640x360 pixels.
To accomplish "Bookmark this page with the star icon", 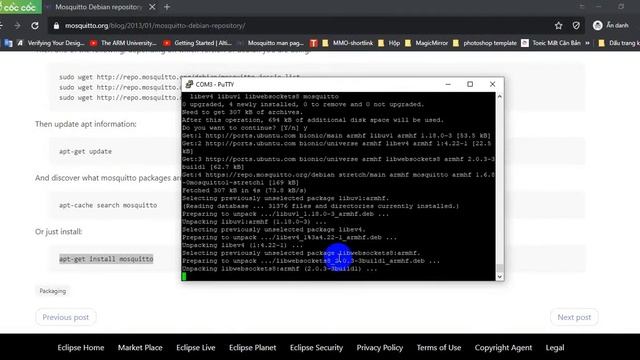I will tap(558, 26).
